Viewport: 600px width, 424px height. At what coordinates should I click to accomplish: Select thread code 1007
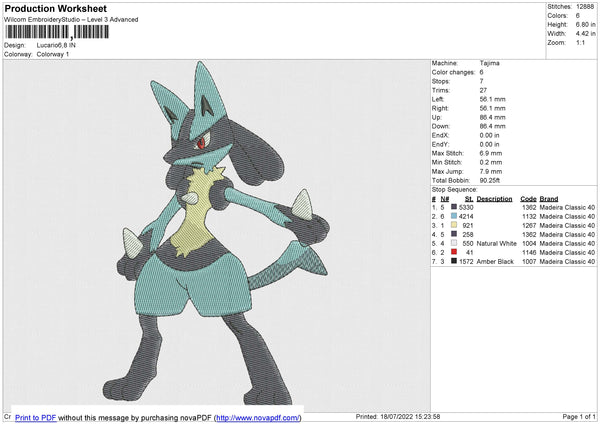[529, 261]
